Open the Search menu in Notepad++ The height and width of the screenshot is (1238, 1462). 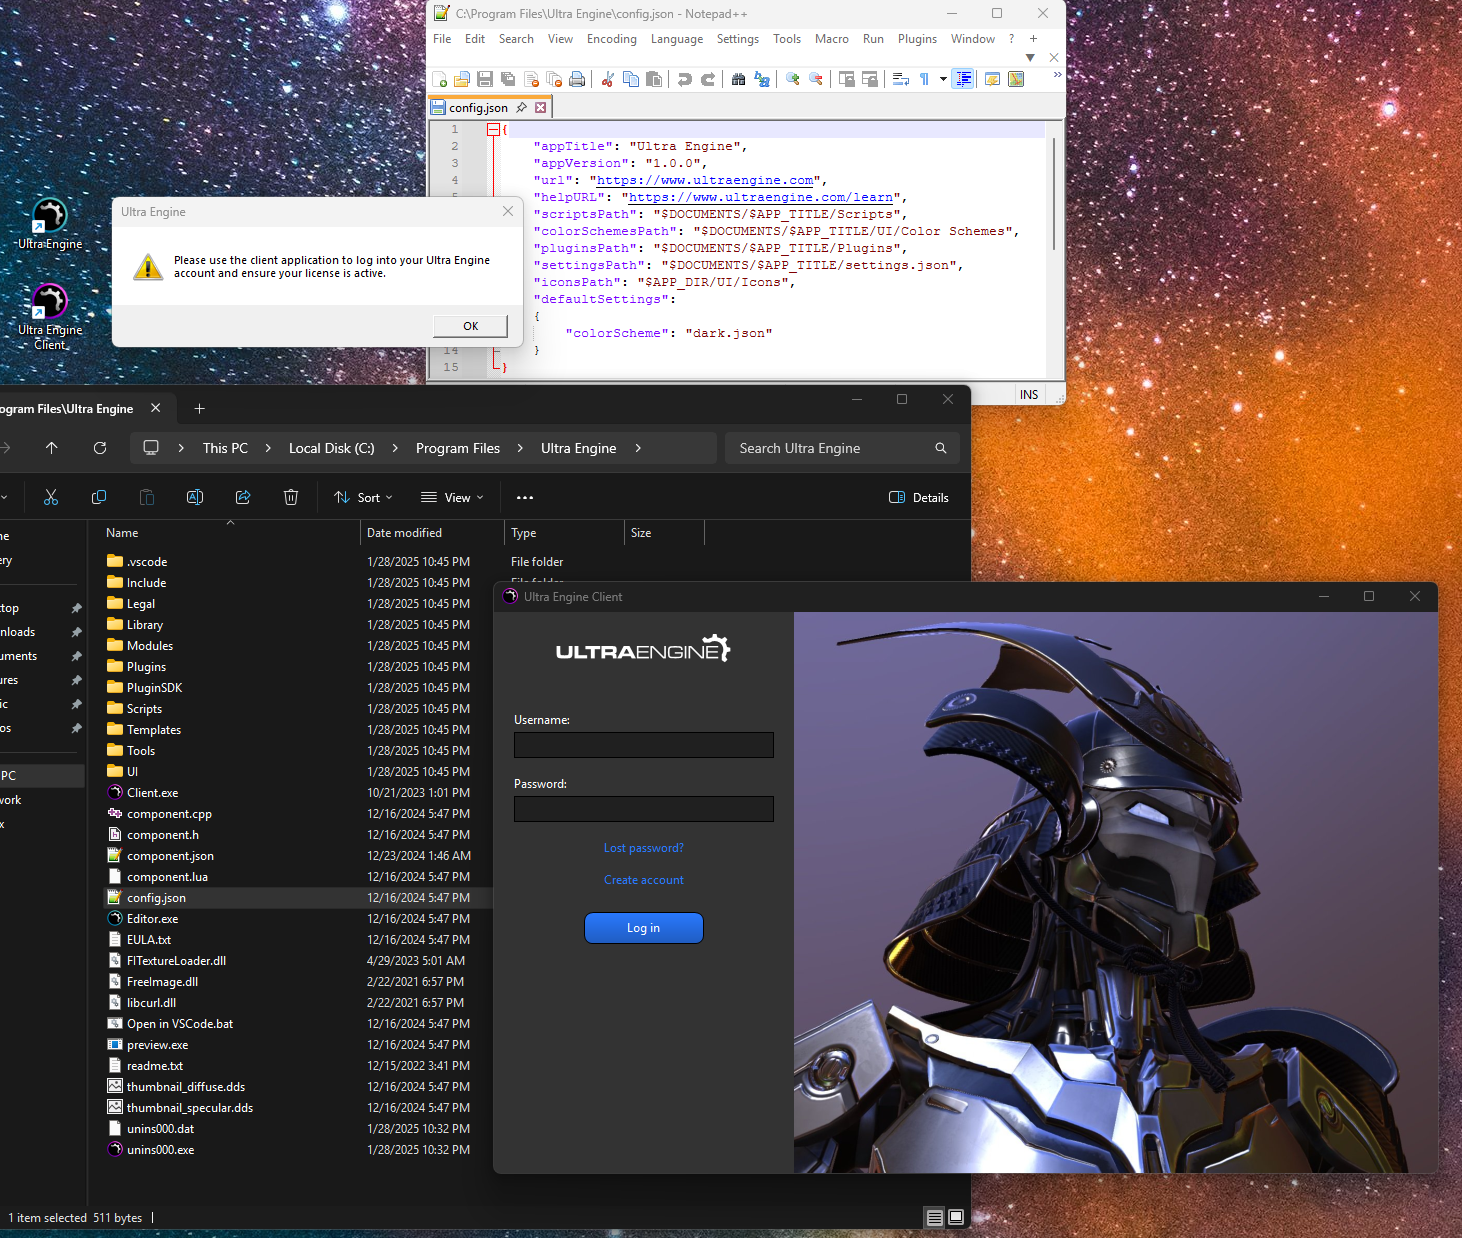coord(516,39)
